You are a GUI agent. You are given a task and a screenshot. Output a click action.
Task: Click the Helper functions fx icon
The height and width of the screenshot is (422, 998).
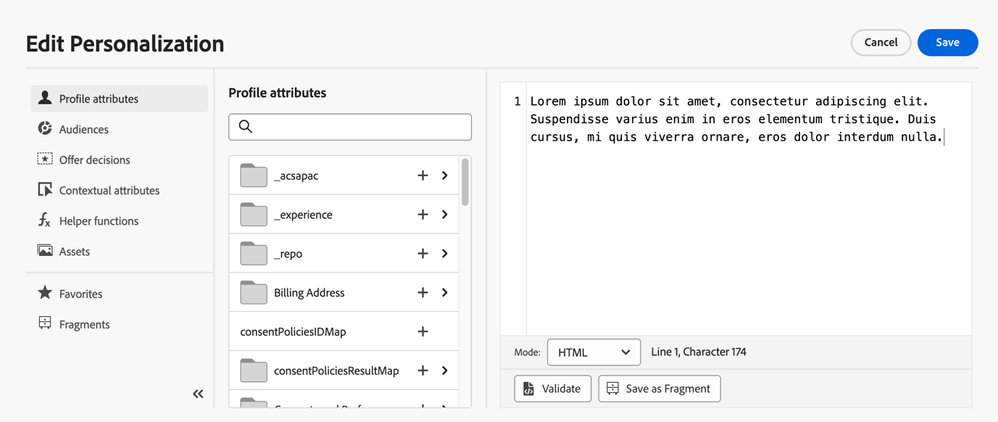pyautogui.click(x=44, y=221)
